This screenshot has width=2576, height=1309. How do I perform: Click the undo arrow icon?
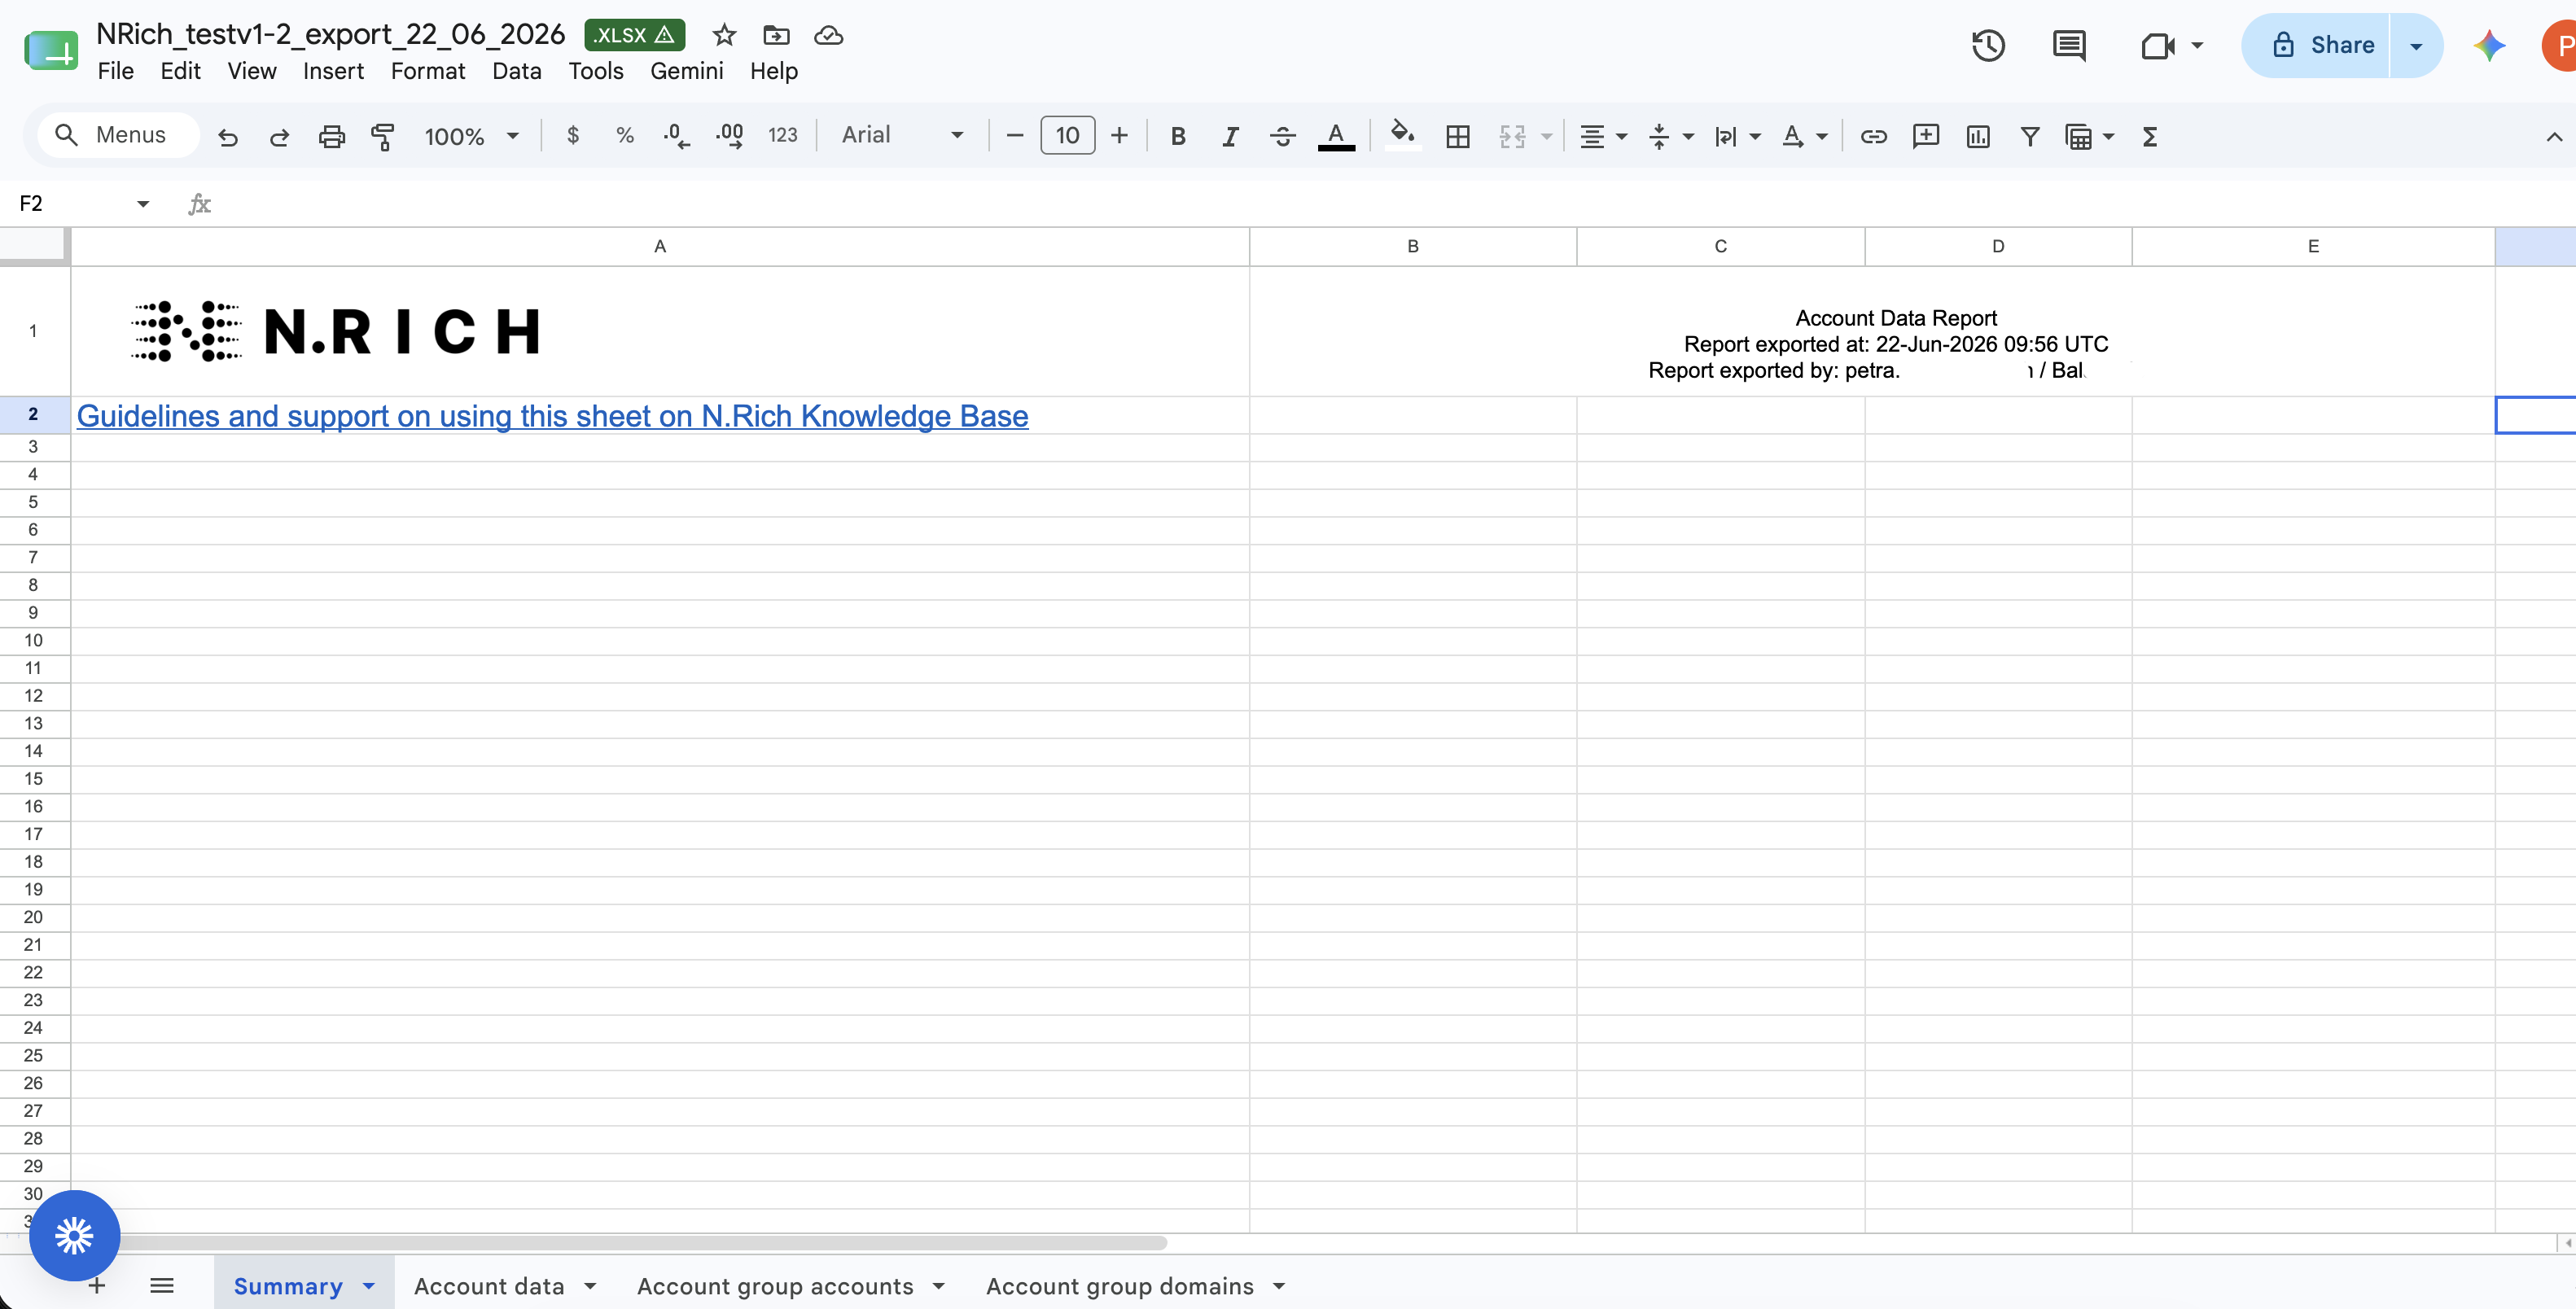(x=228, y=136)
